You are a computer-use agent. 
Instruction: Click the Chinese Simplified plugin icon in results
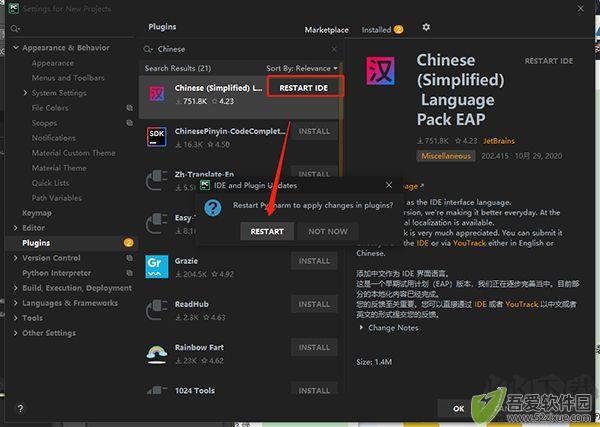click(157, 94)
